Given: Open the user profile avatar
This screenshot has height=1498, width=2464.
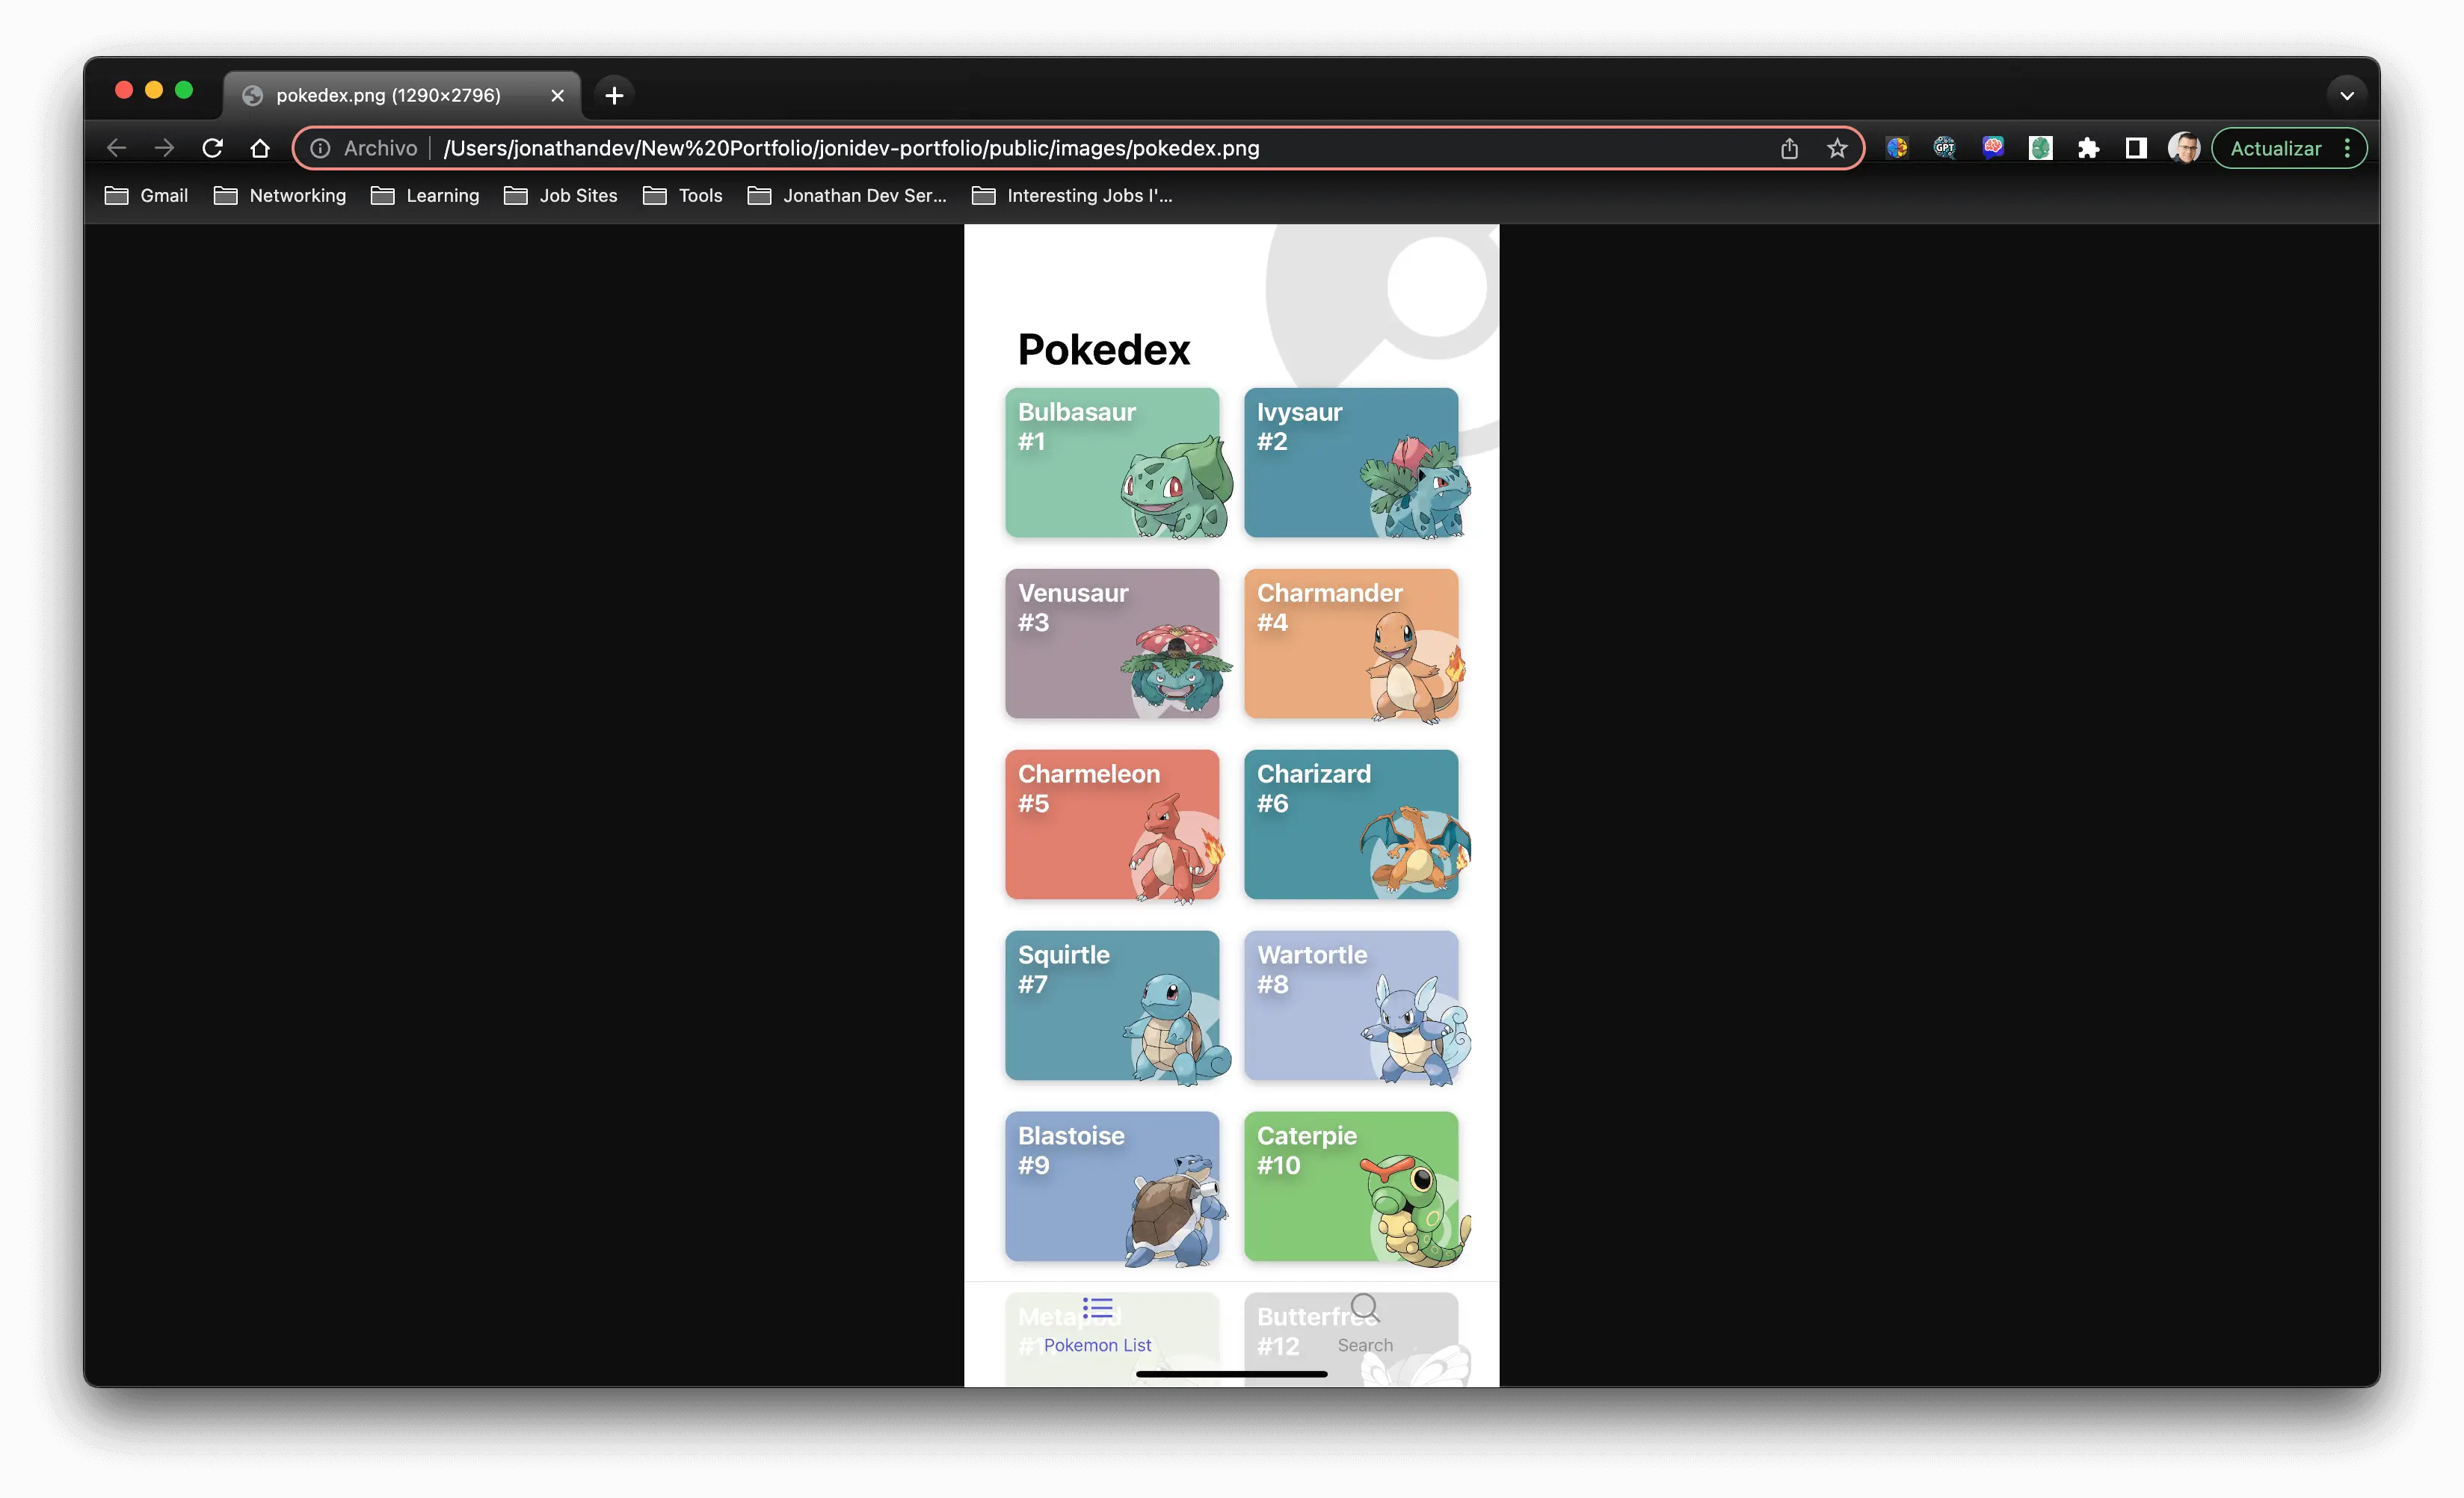Looking at the screenshot, I should point(2184,148).
